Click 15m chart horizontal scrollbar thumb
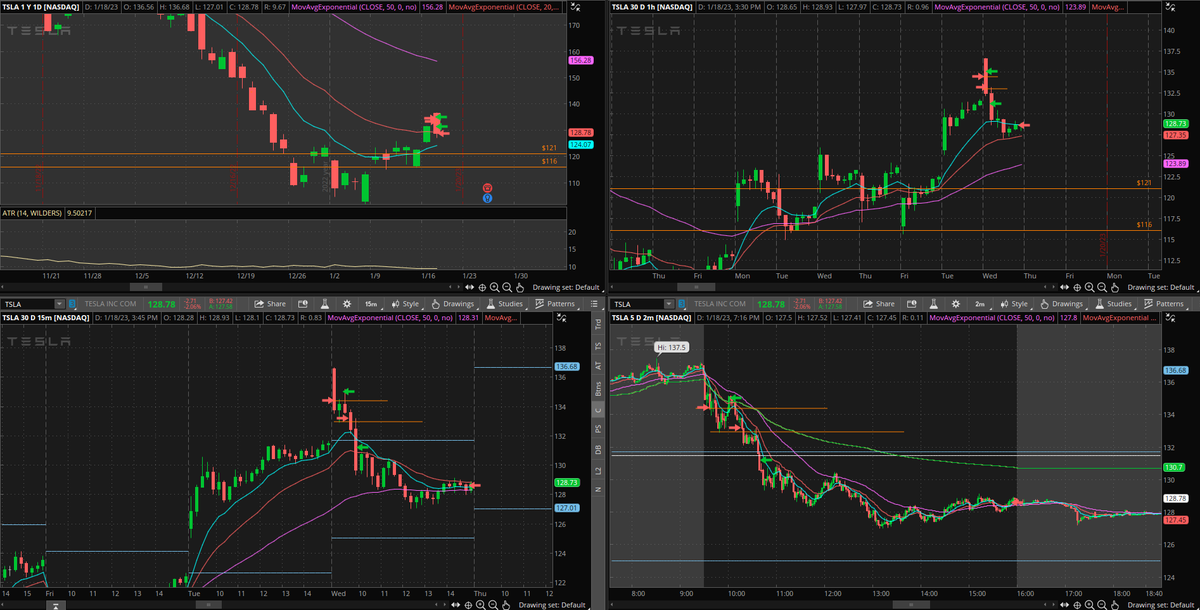This screenshot has width=1200, height=610. [208, 604]
